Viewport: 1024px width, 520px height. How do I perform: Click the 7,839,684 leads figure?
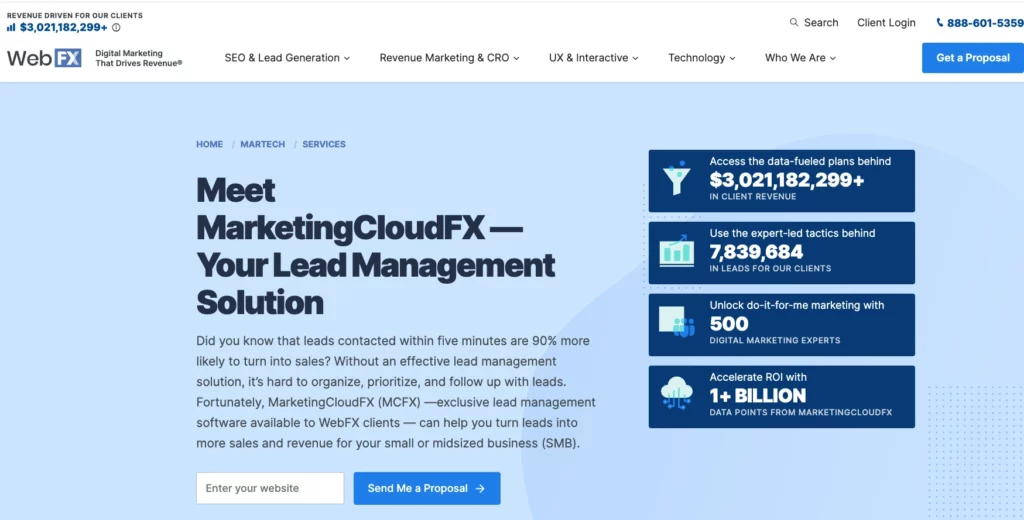[756, 252]
